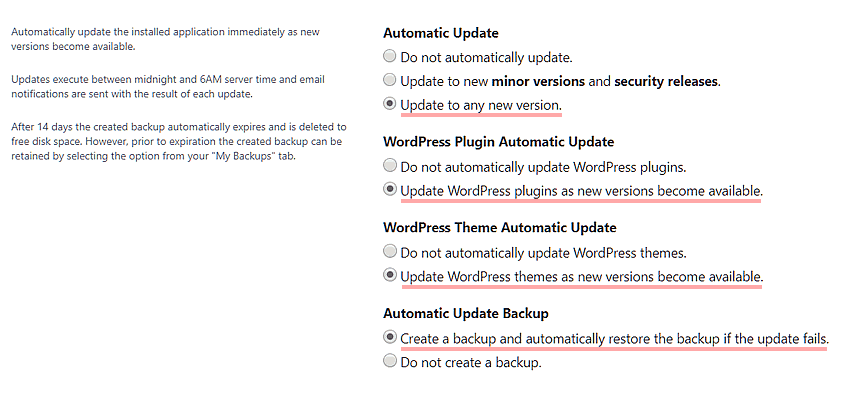
Task: Click the 'WordPress Plugin Automatic Update' heading
Action: [499, 142]
